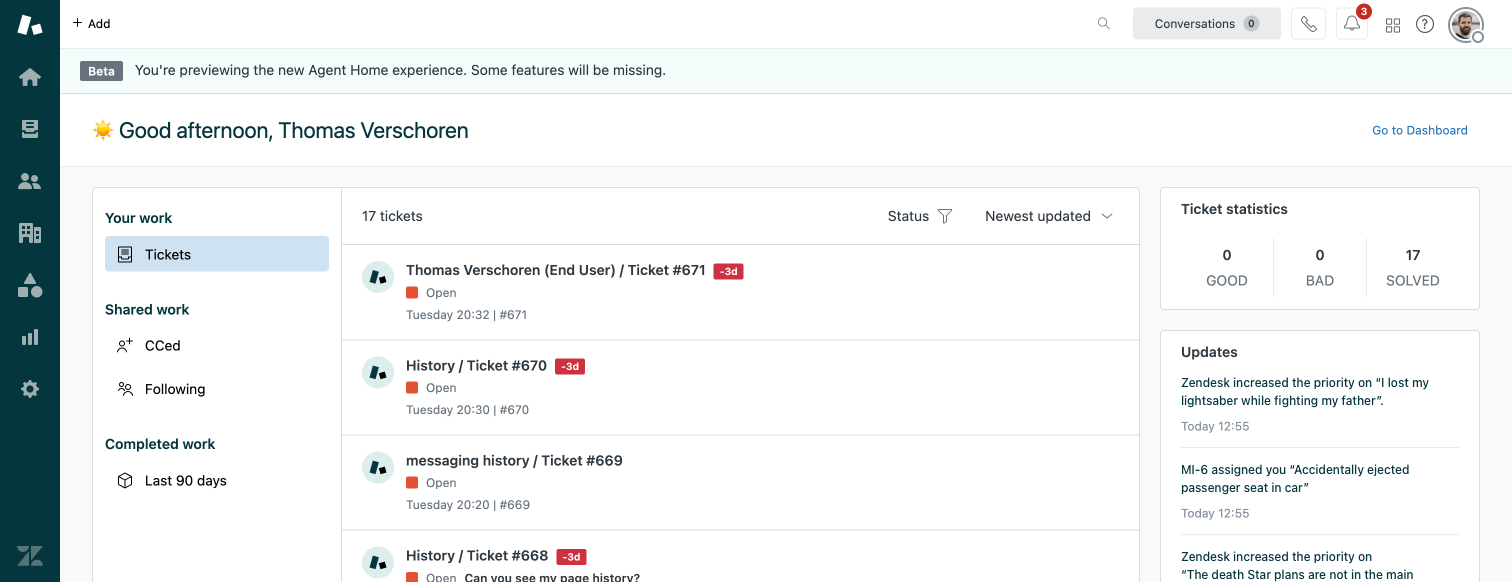Select Last 90 days completed work
The image size is (1512, 582).
[x=185, y=481]
